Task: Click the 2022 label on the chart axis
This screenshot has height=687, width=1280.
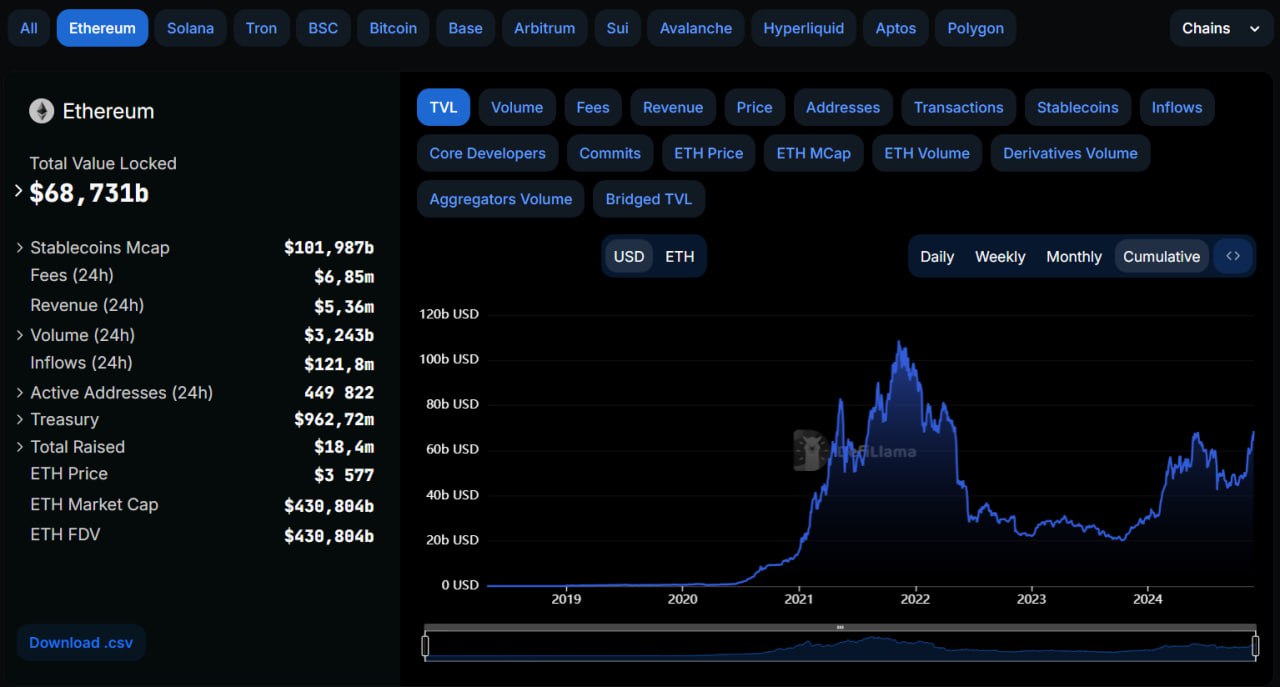Action: [915, 599]
